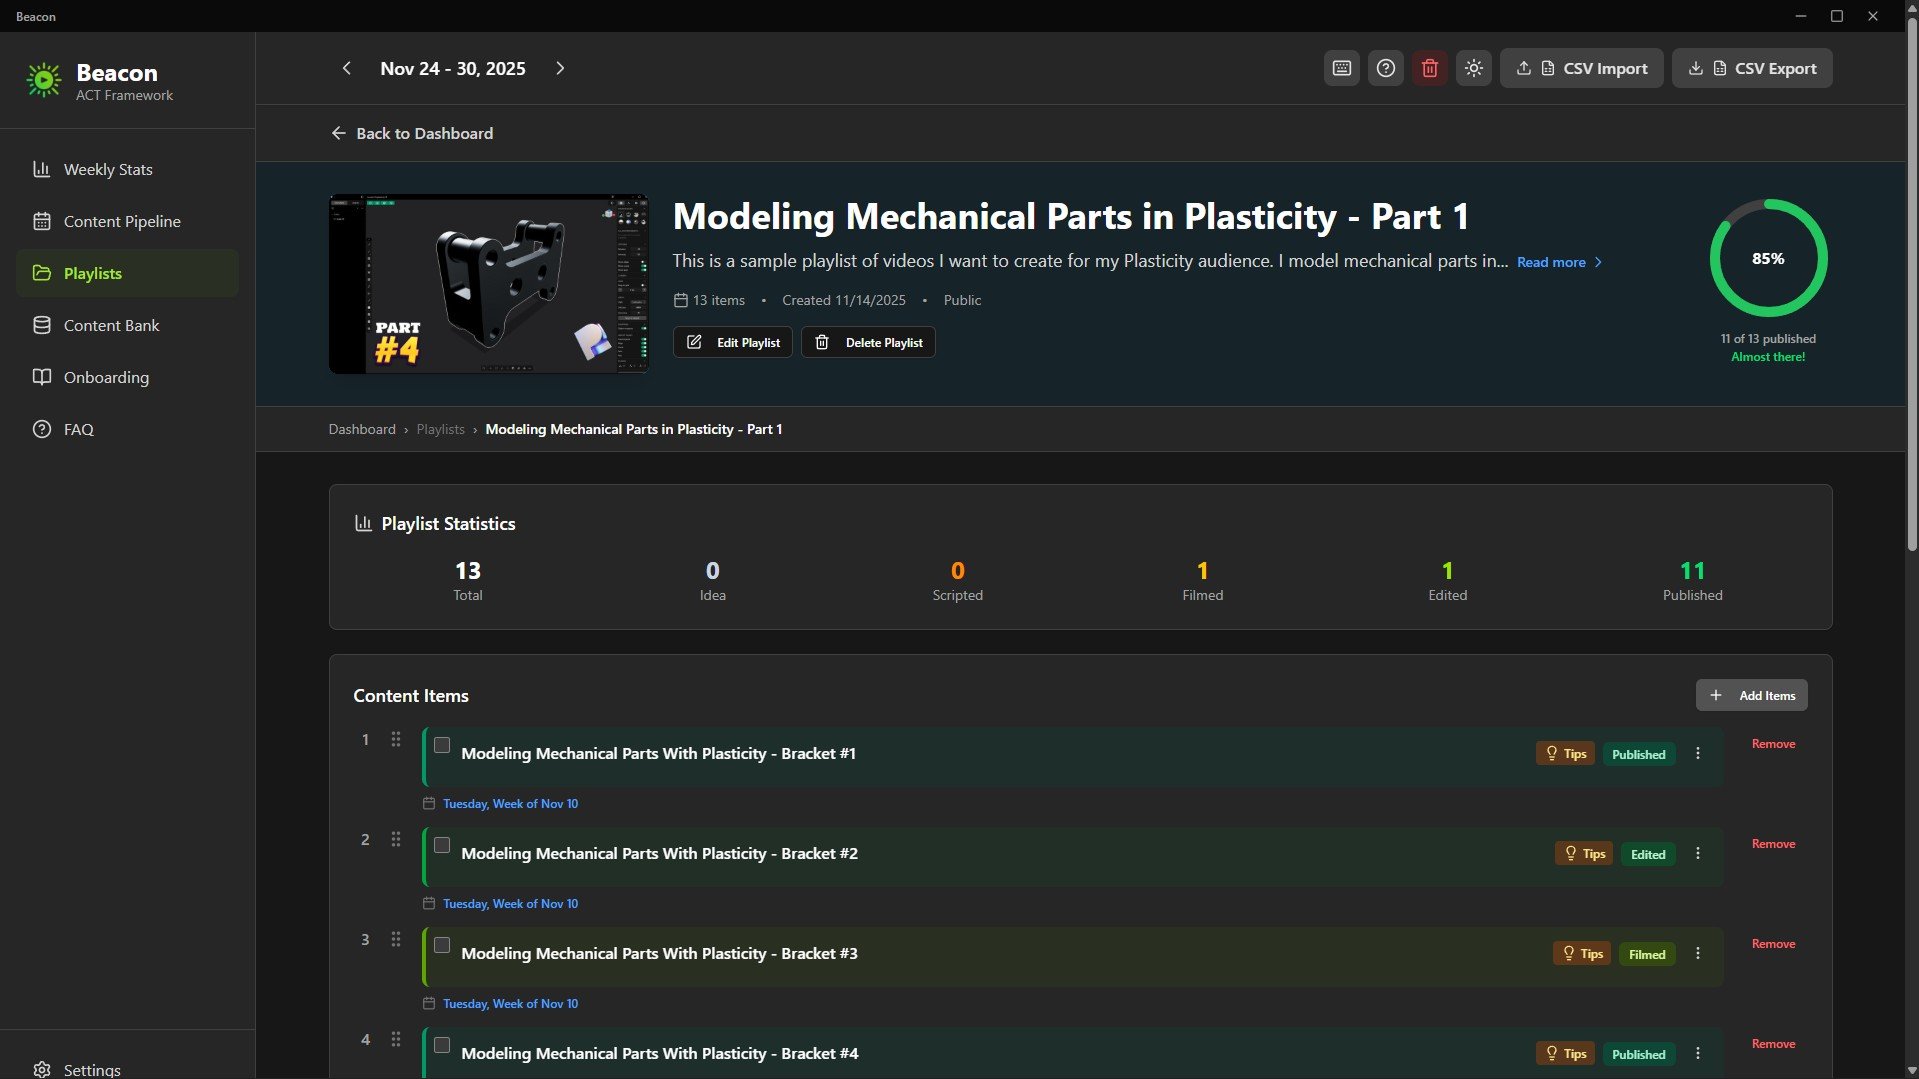The height and width of the screenshot is (1079, 1919).
Task: Select the Content Bank sidebar icon
Action: [x=42, y=325]
